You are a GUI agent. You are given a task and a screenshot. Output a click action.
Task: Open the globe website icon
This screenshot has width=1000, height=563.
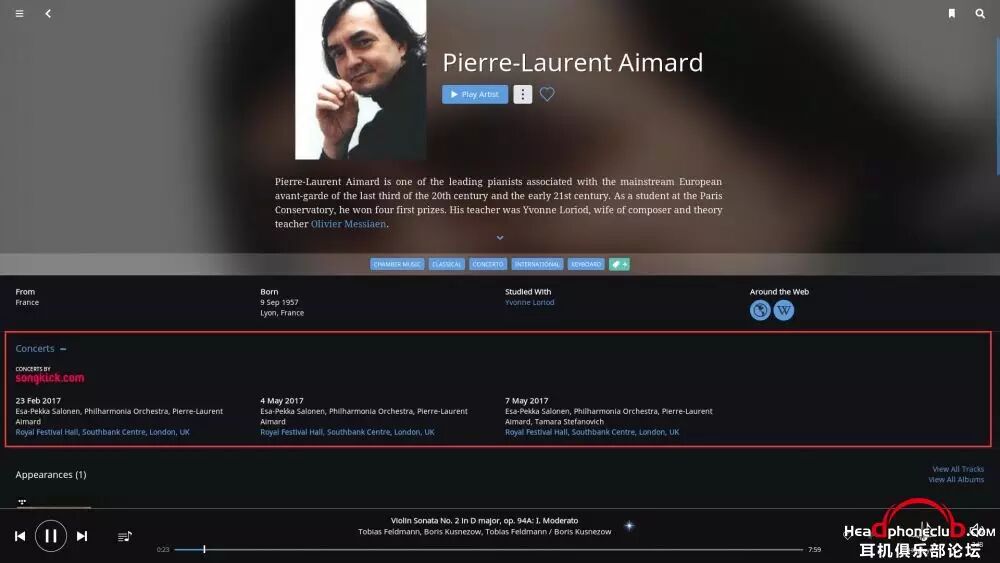click(x=760, y=311)
